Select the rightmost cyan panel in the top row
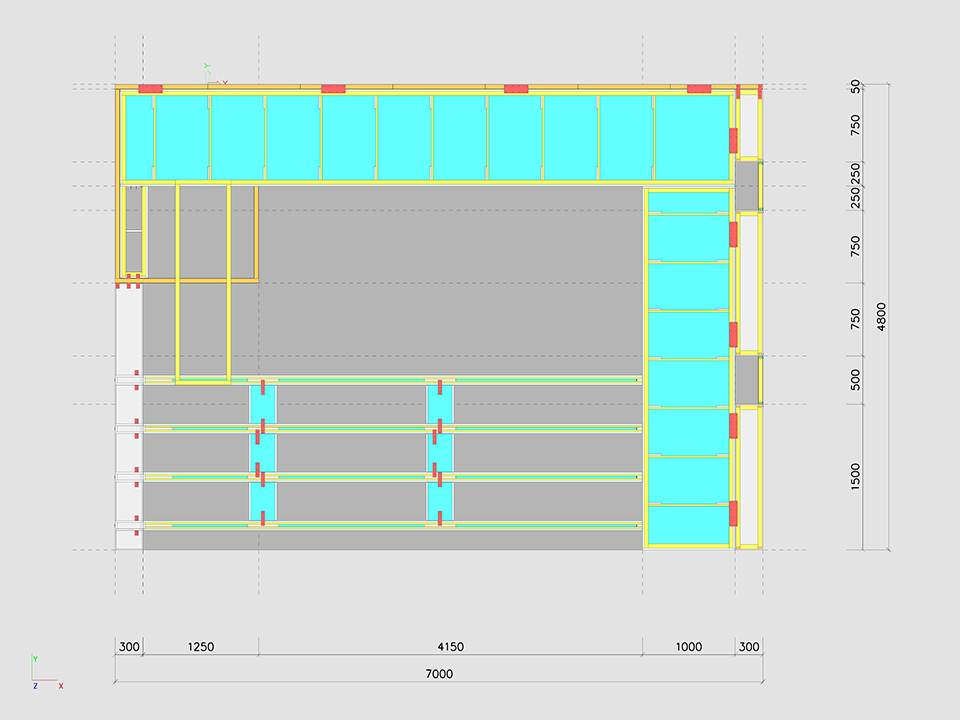This screenshot has width=960, height=720. 691,137
